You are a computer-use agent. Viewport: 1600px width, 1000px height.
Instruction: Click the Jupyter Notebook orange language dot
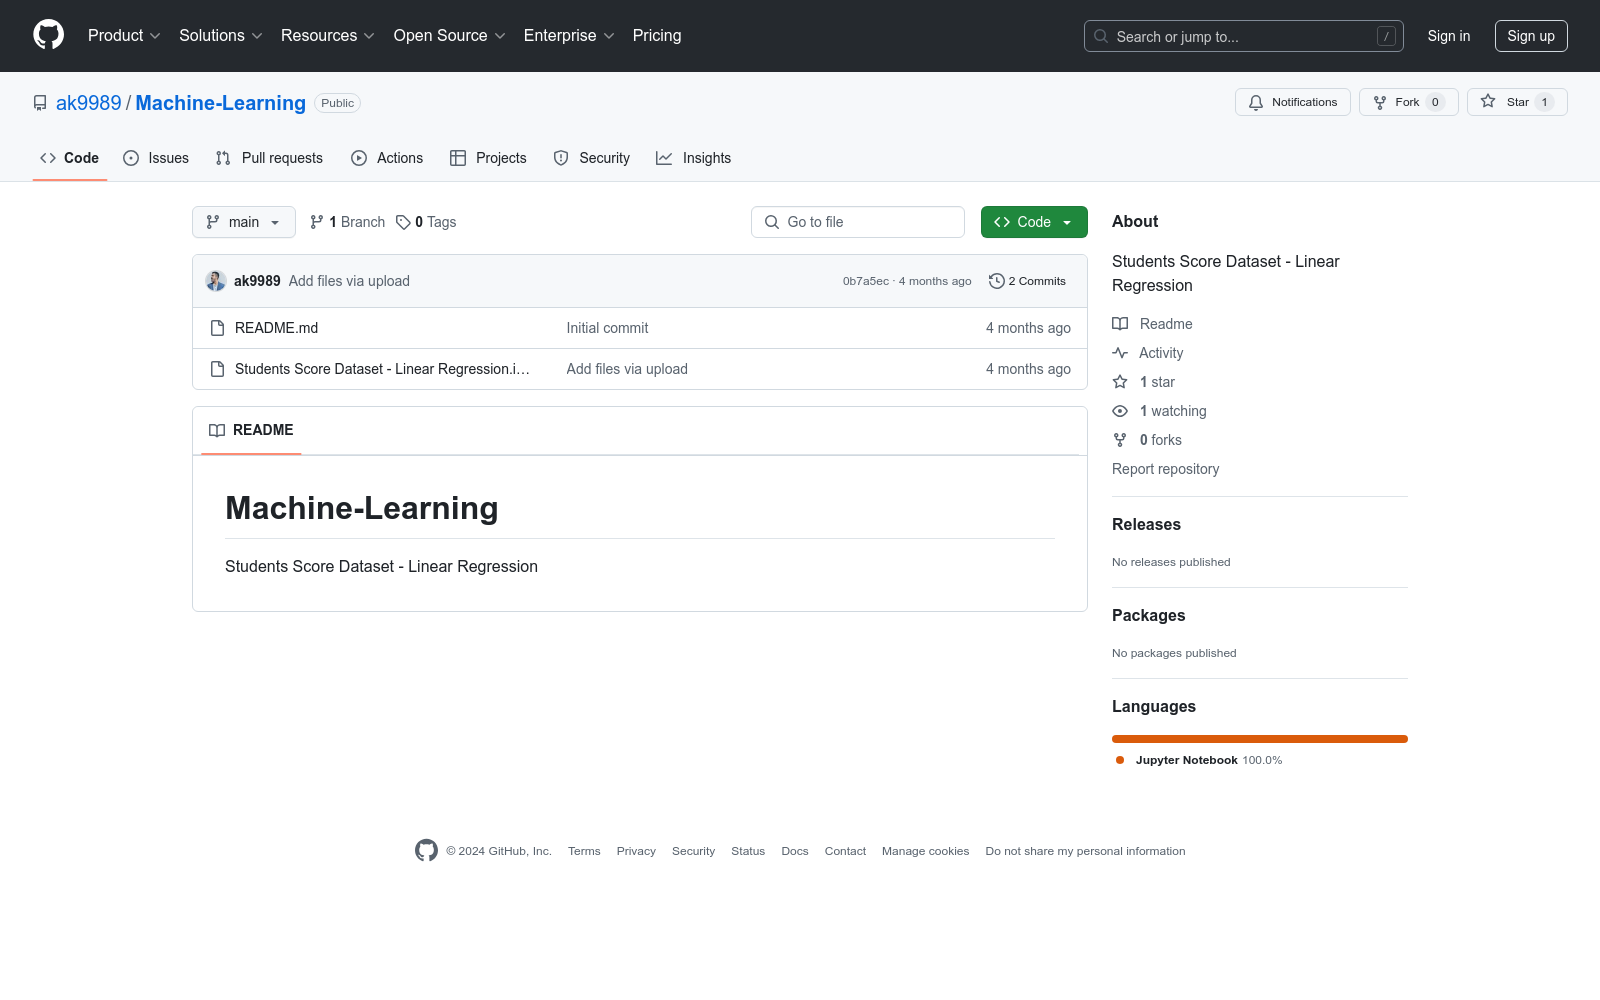[1120, 760]
